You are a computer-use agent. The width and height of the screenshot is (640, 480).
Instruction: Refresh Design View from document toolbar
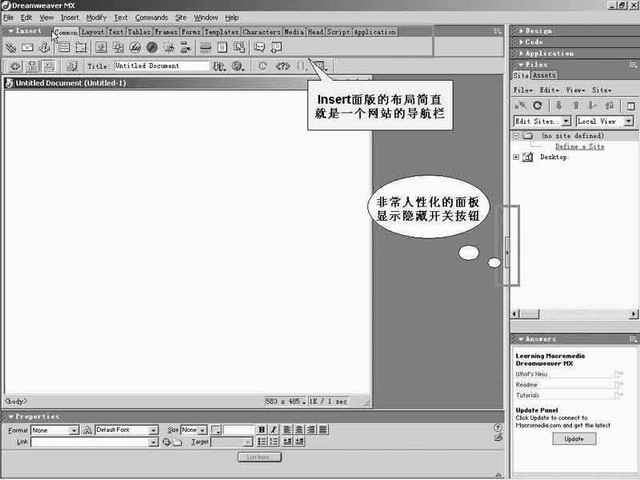pos(262,66)
